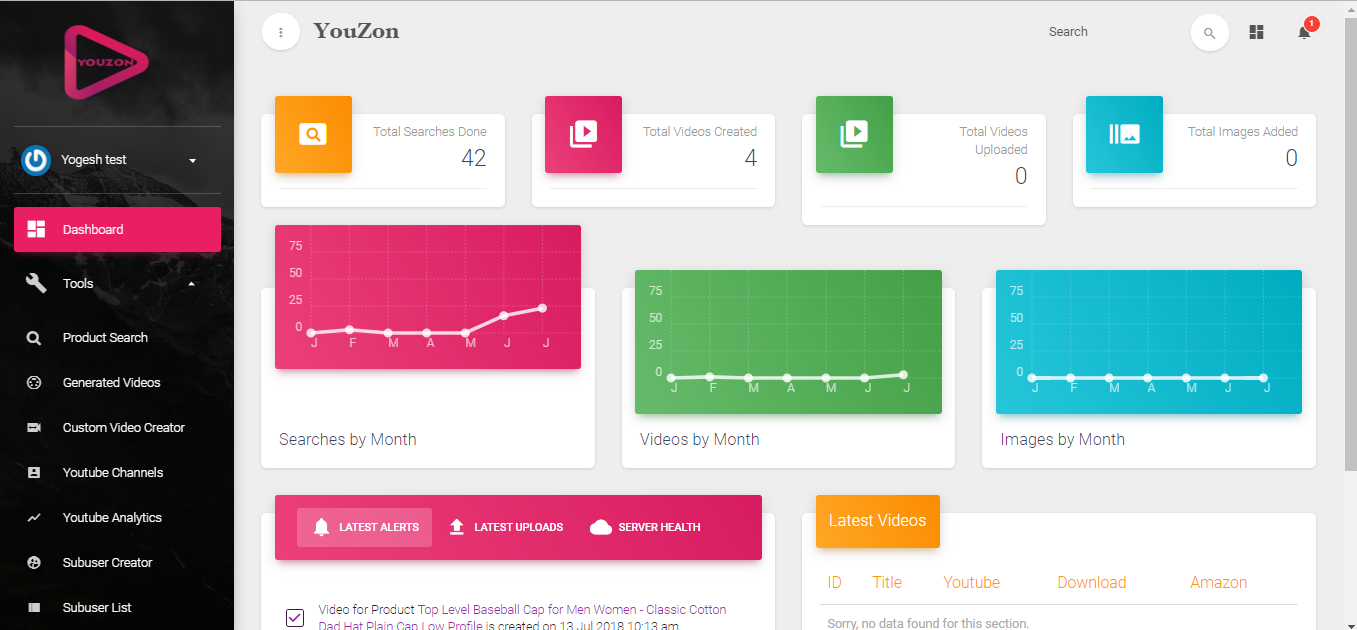Toggle the checkbox beside the baseball cap alert
Image resolution: width=1357 pixels, height=630 pixels.
tap(295, 617)
